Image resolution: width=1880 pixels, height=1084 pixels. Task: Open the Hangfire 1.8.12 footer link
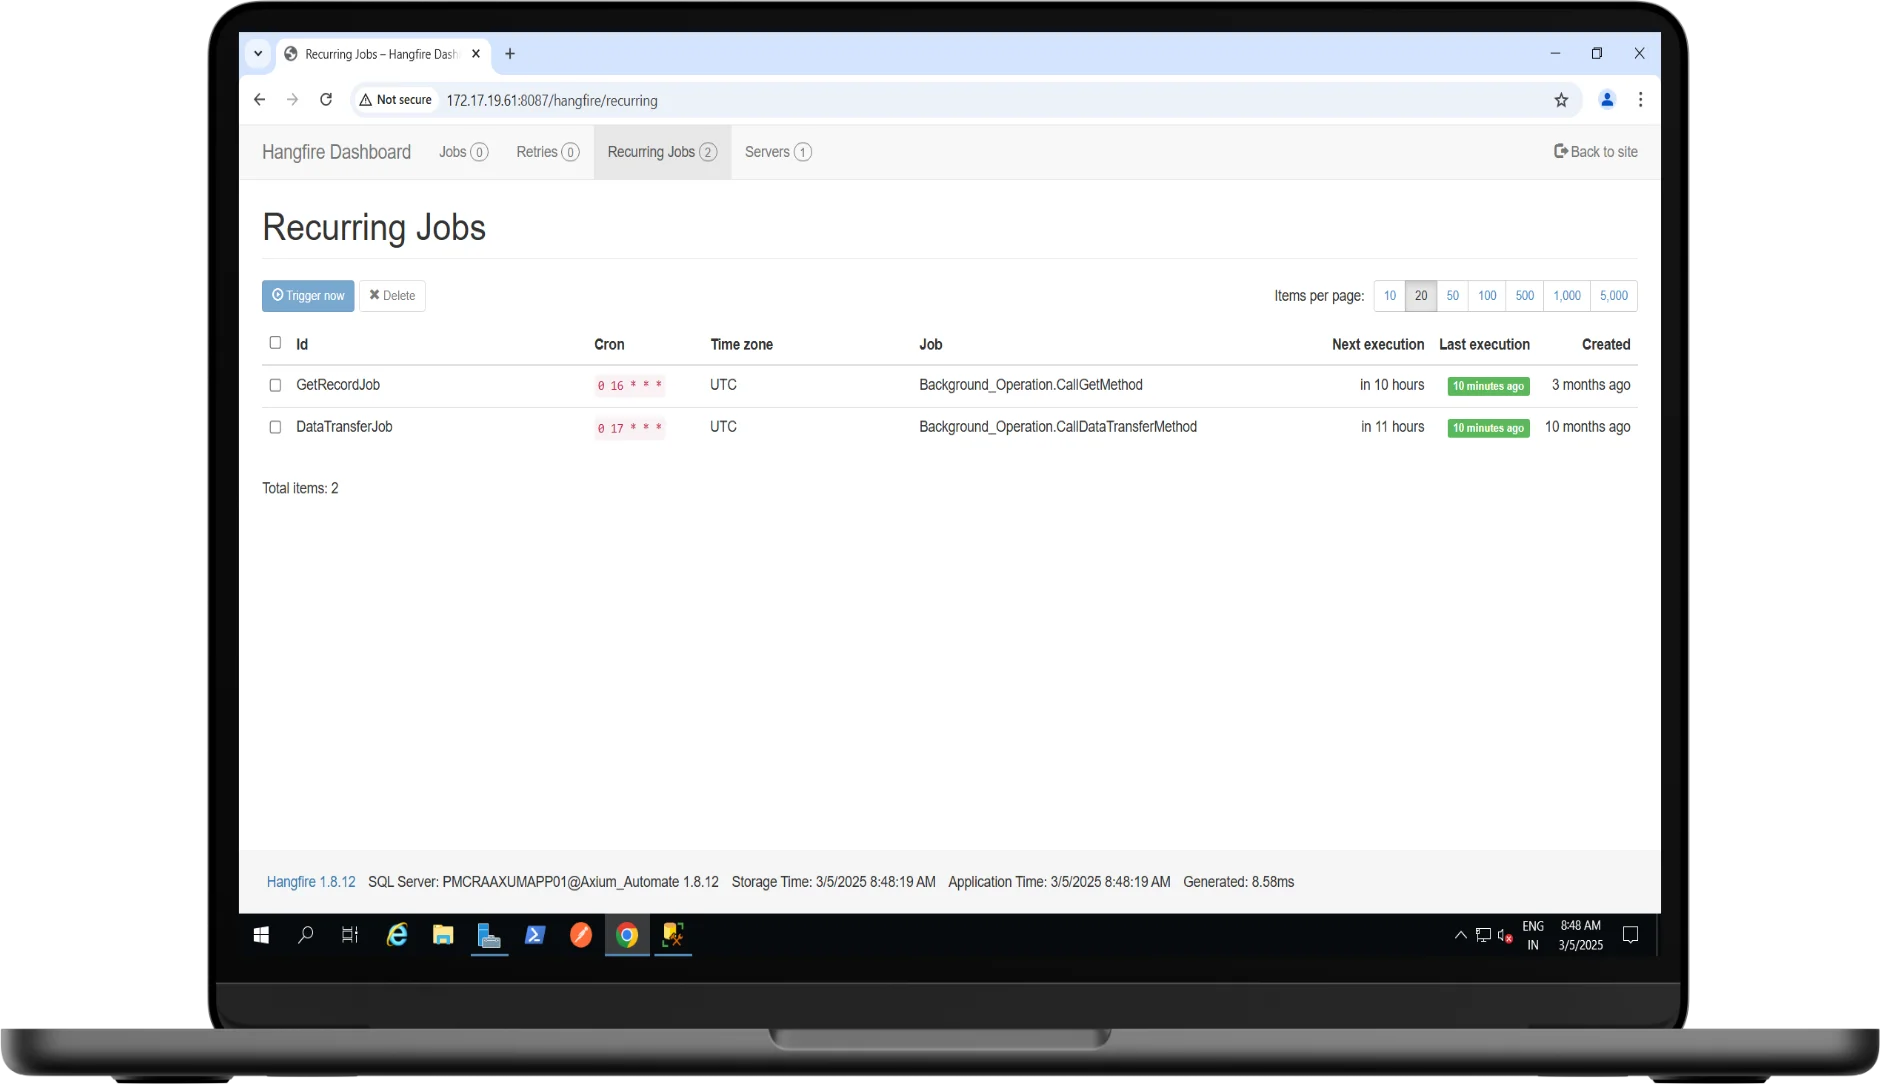(311, 882)
